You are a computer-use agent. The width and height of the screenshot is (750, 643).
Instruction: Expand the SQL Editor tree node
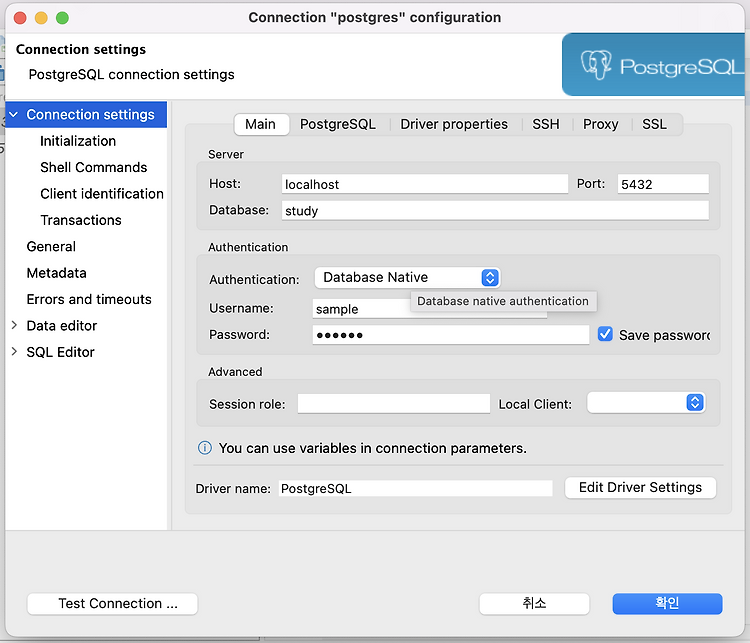(x=14, y=352)
